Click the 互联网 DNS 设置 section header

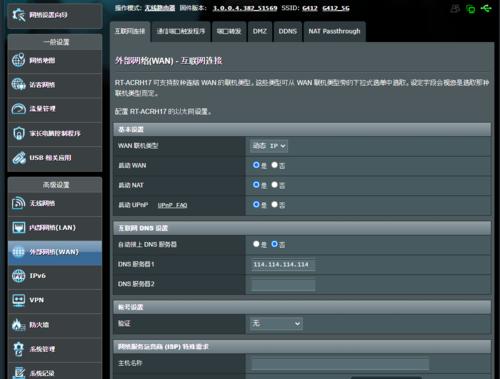click(x=302, y=228)
